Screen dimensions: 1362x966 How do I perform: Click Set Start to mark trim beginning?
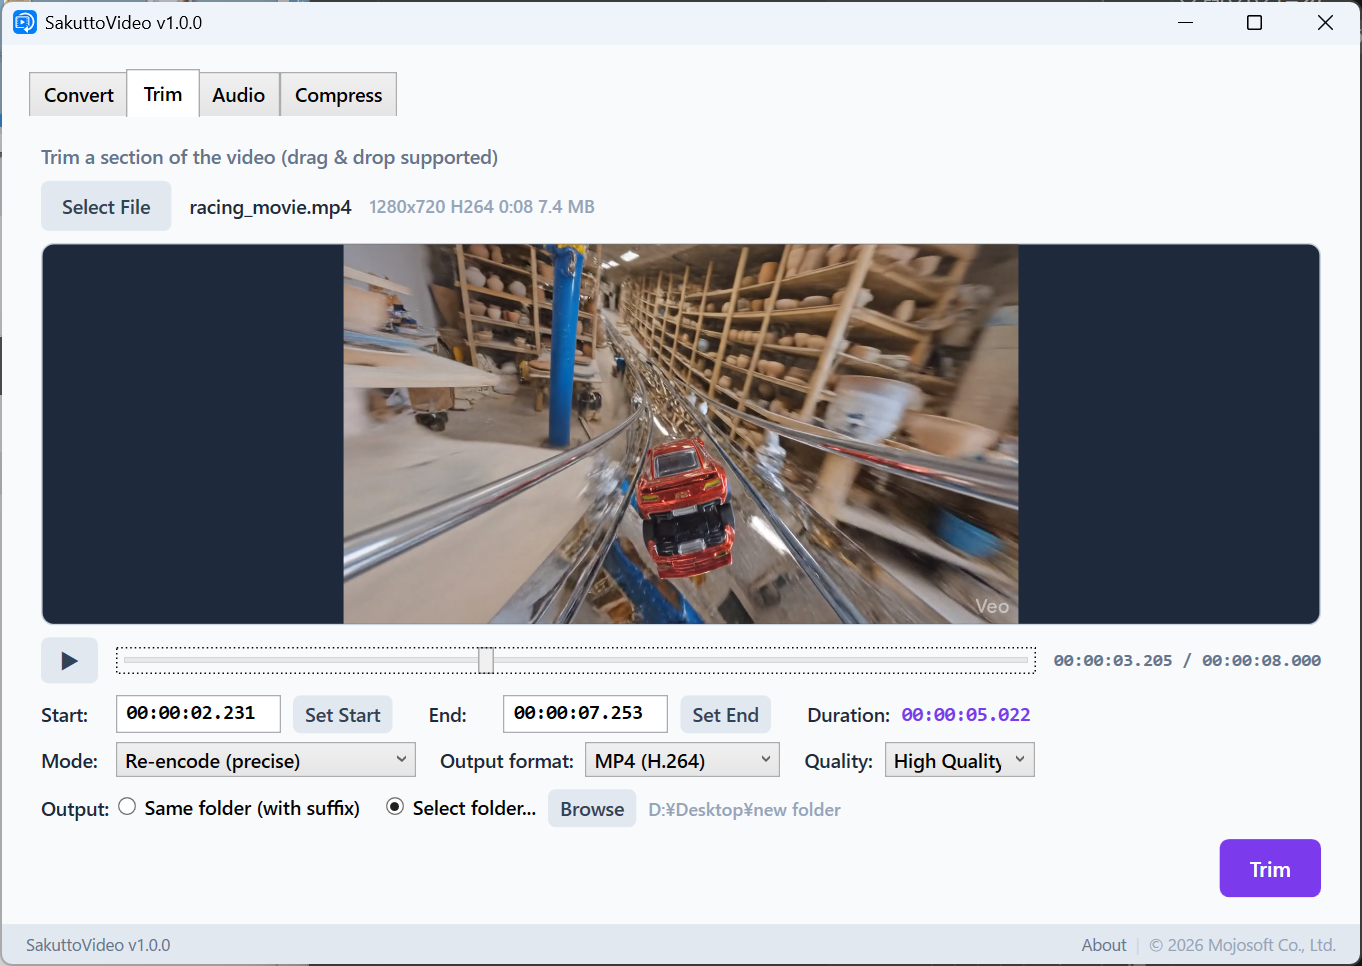342,715
